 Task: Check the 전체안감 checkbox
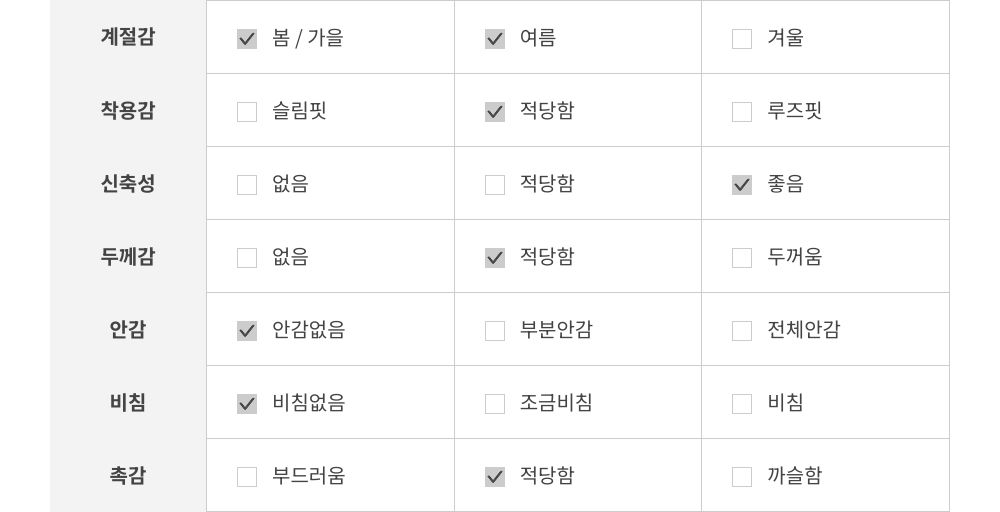742,331
